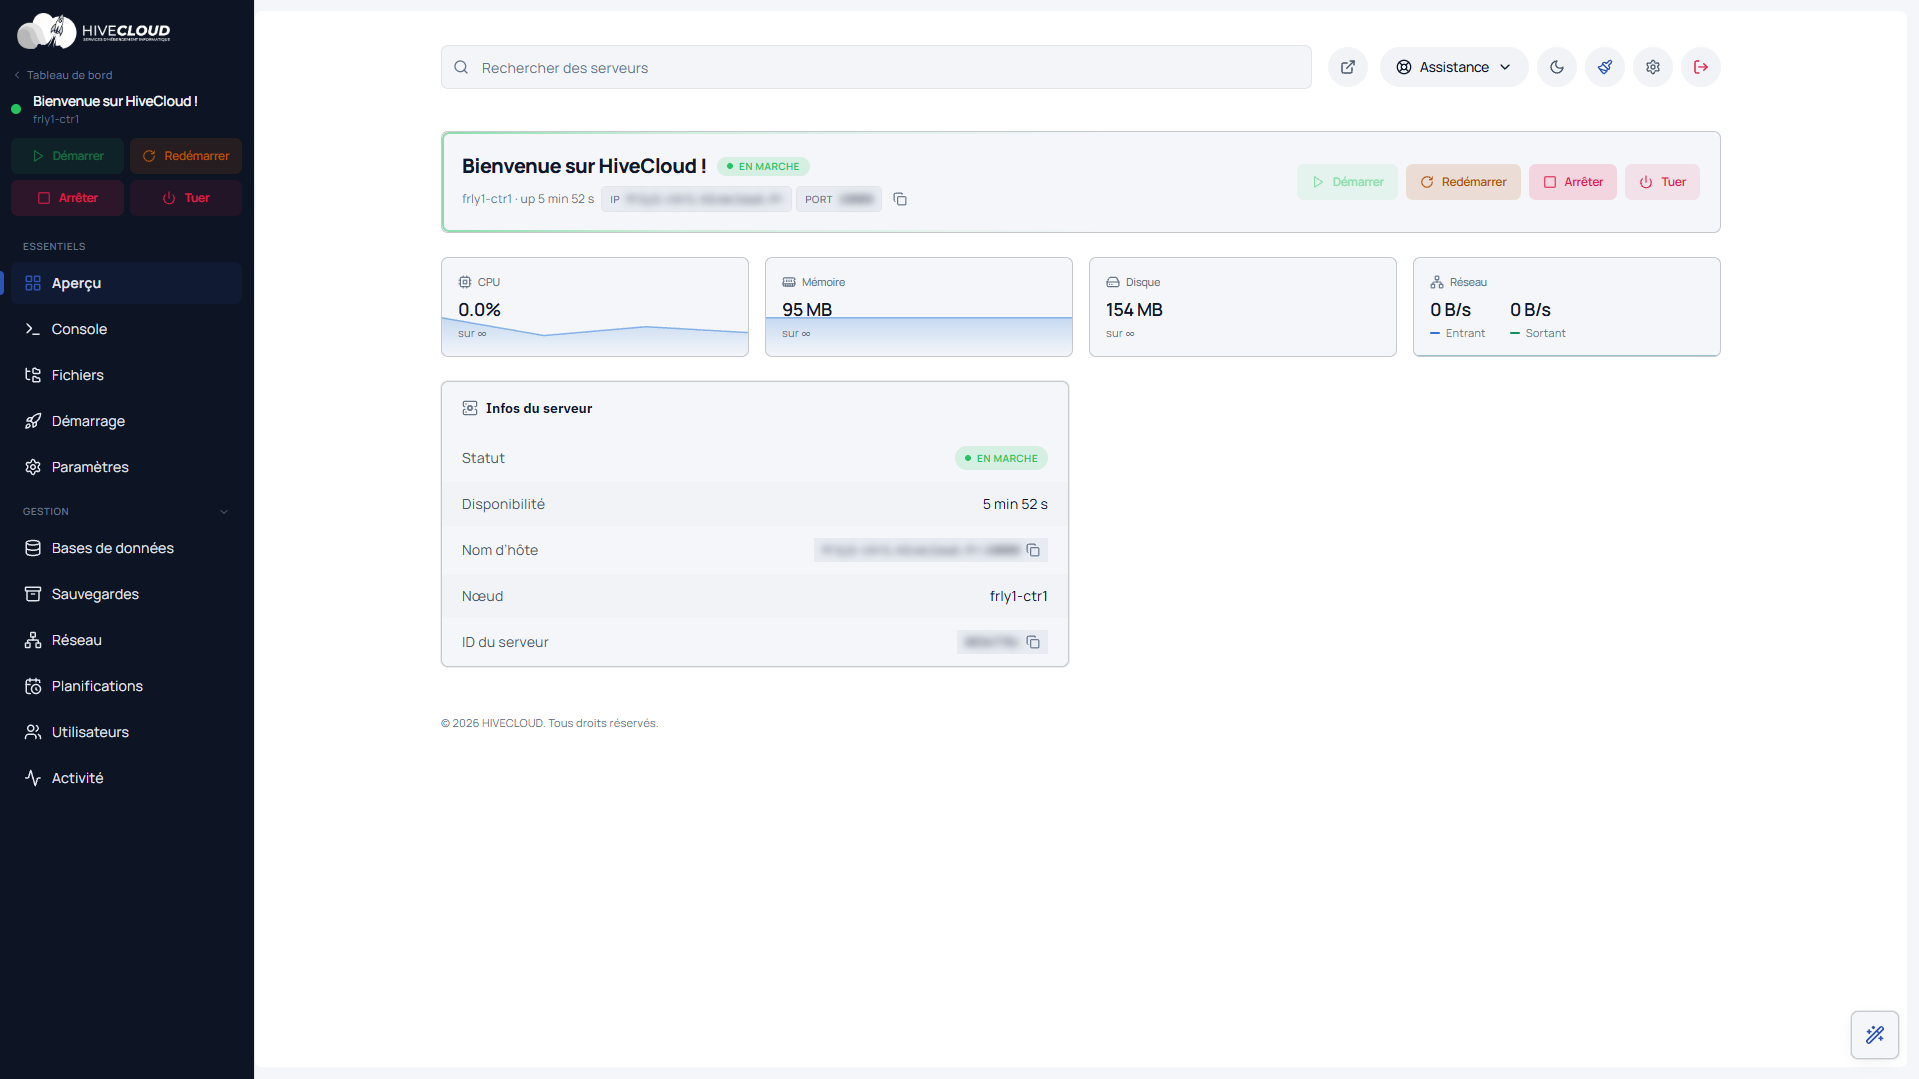Click the CPU card chip icon
Viewport: 1919px width, 1079px height.
[465, 282]
